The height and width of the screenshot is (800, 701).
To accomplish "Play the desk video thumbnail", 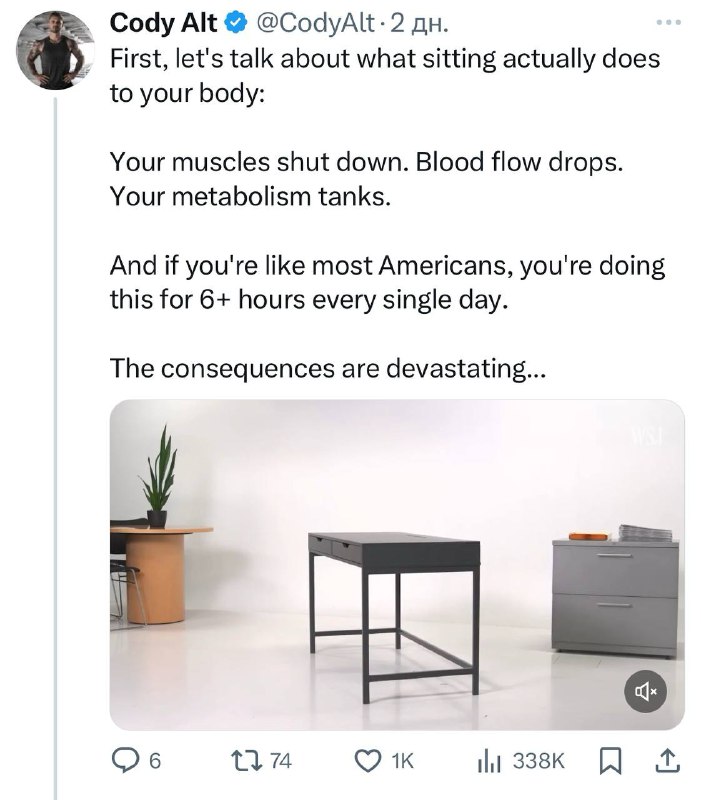I will pos(396,565).
